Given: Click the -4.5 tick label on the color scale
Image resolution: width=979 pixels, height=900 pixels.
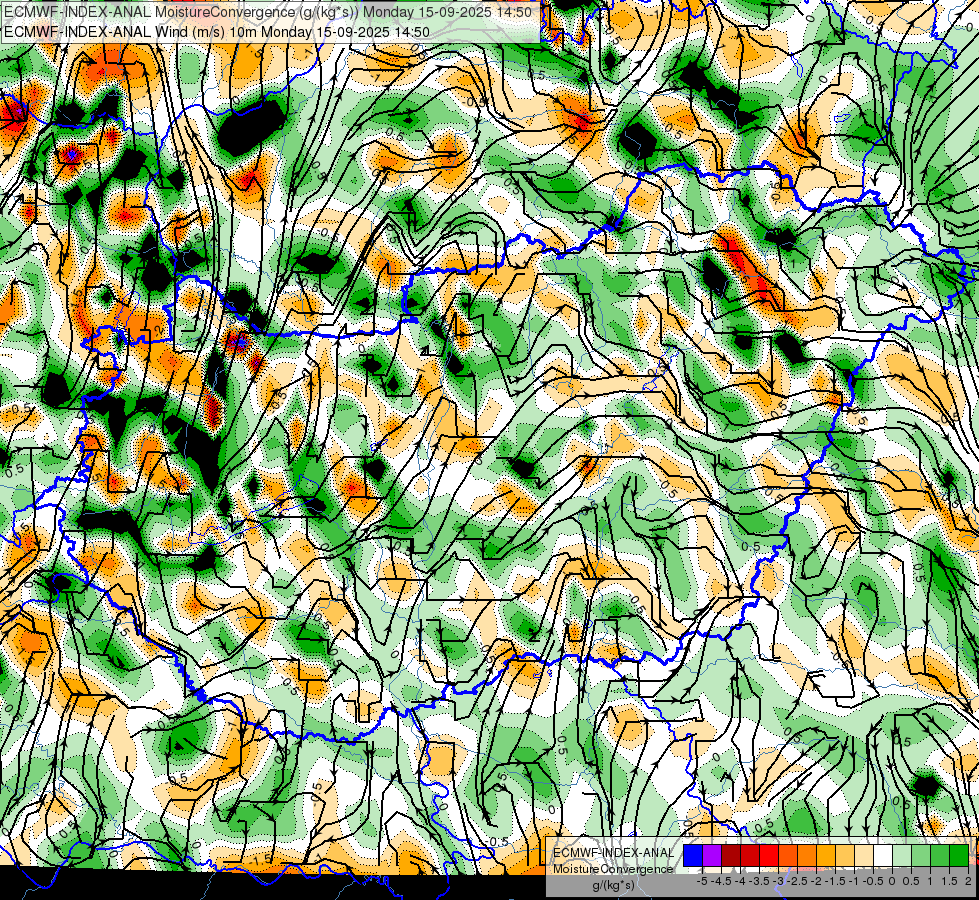Looking at the screenshot, I should (x=721, y=881).
